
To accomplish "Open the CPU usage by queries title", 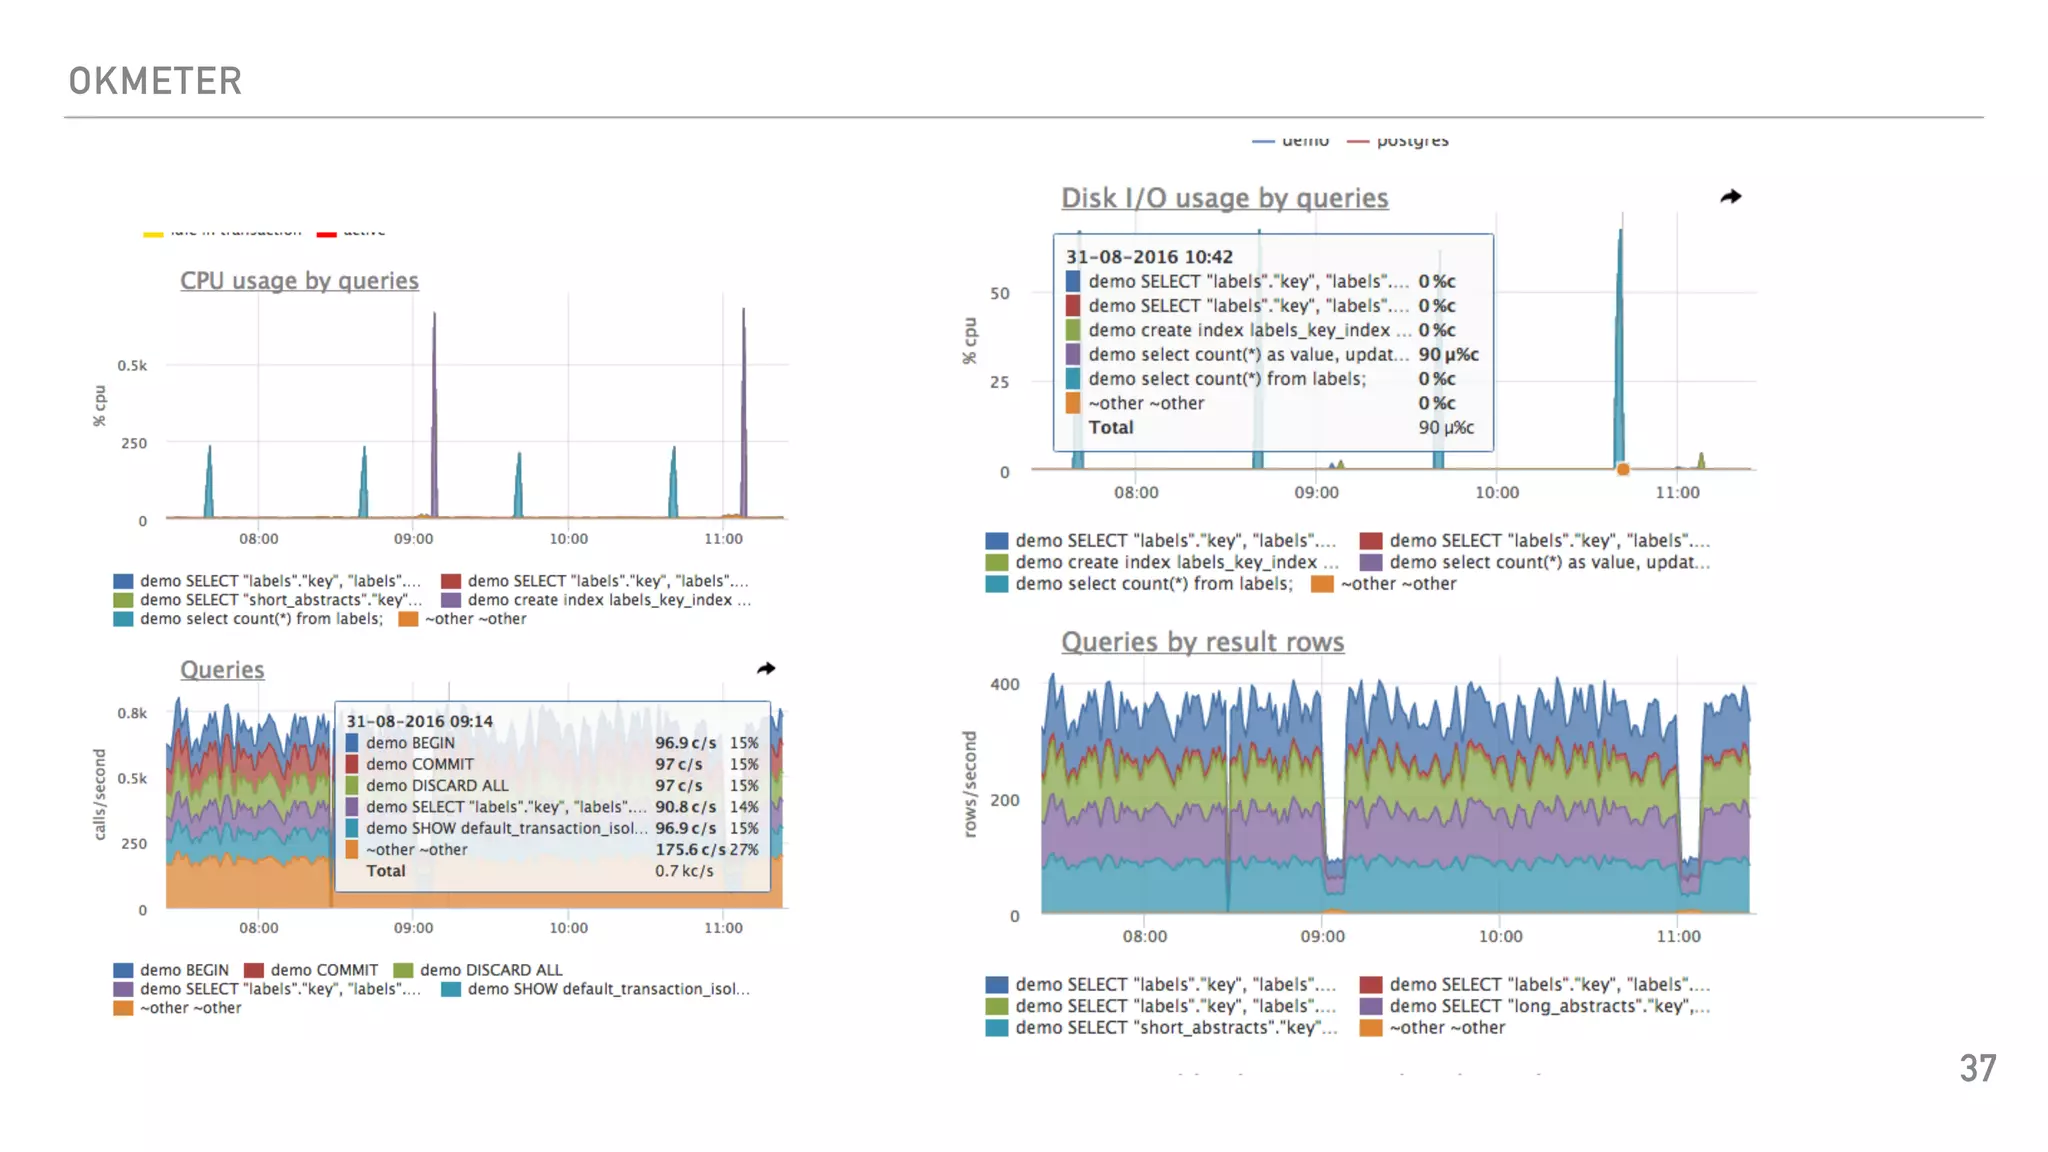I will [299, 281].
